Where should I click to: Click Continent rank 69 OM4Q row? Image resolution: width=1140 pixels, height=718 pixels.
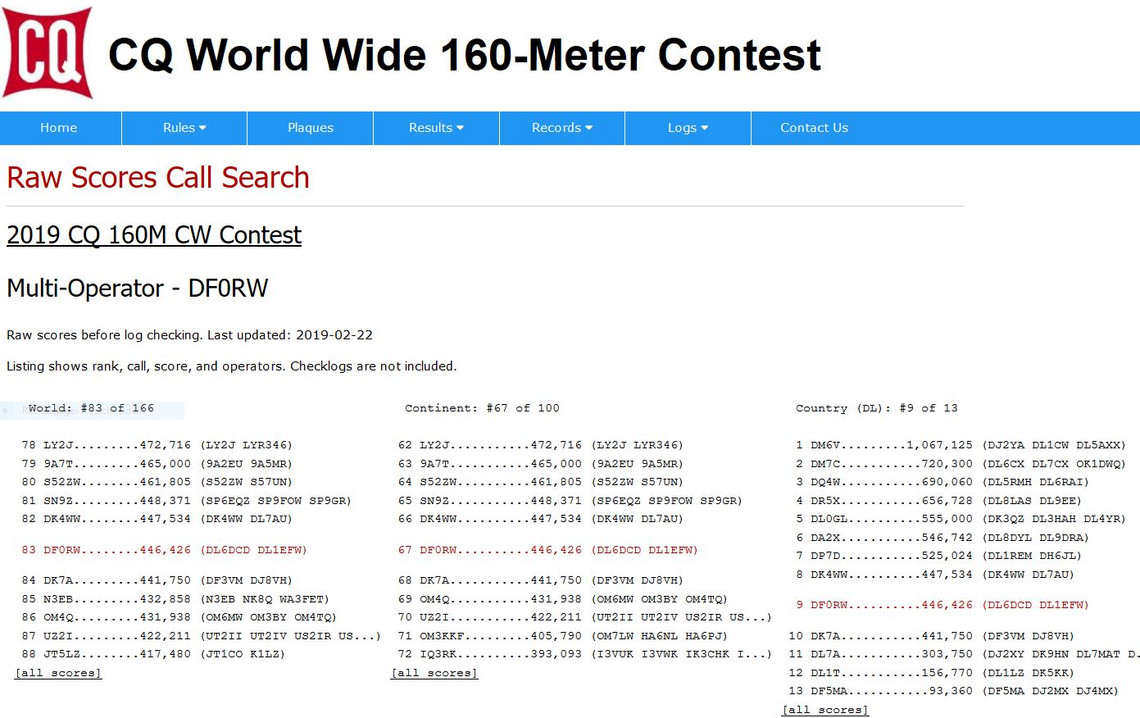[563, 600]
